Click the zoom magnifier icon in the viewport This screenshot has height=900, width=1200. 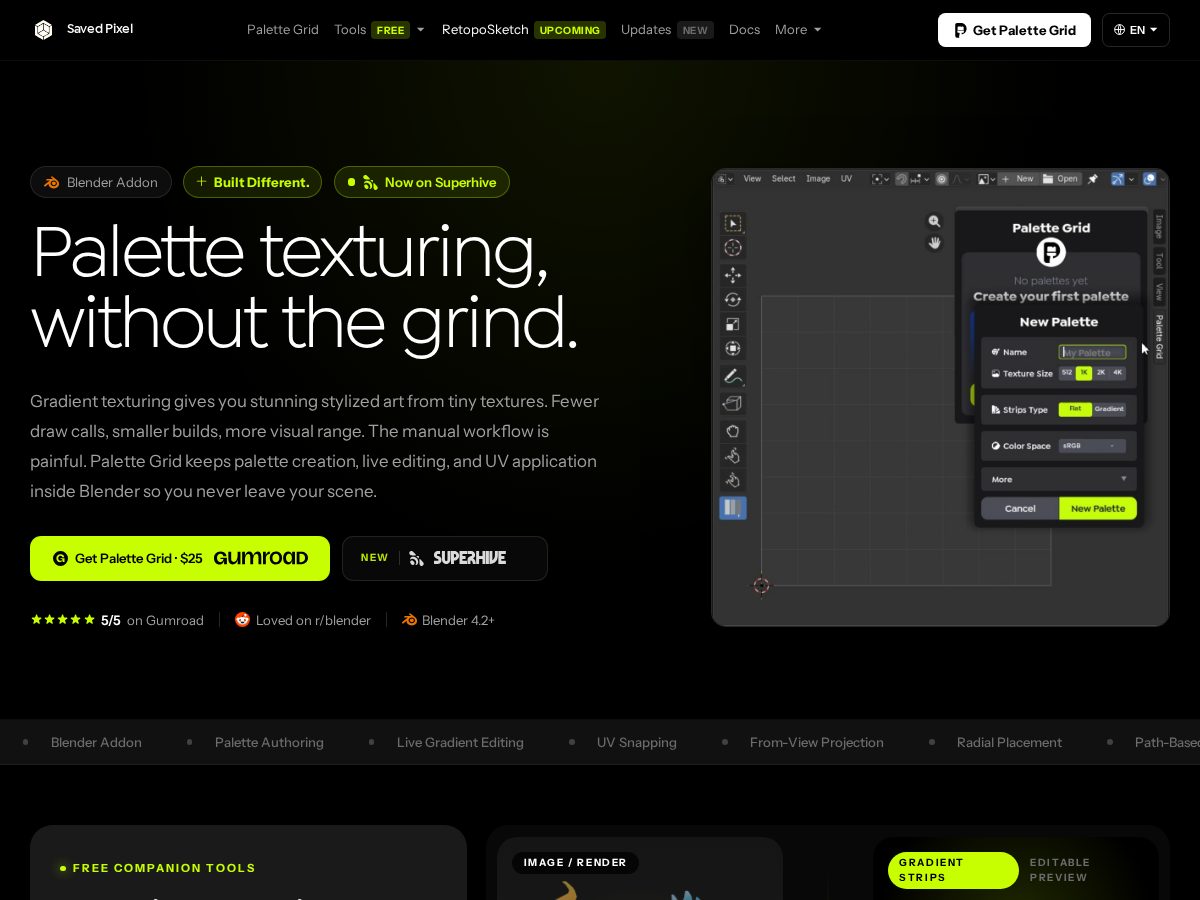point(934,221)
